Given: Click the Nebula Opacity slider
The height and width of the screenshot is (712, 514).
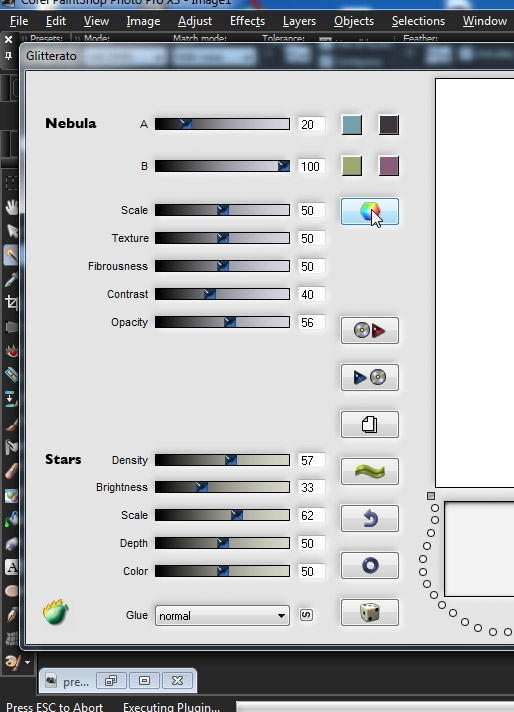Looking at the screenshot, I should click(222, 322).
